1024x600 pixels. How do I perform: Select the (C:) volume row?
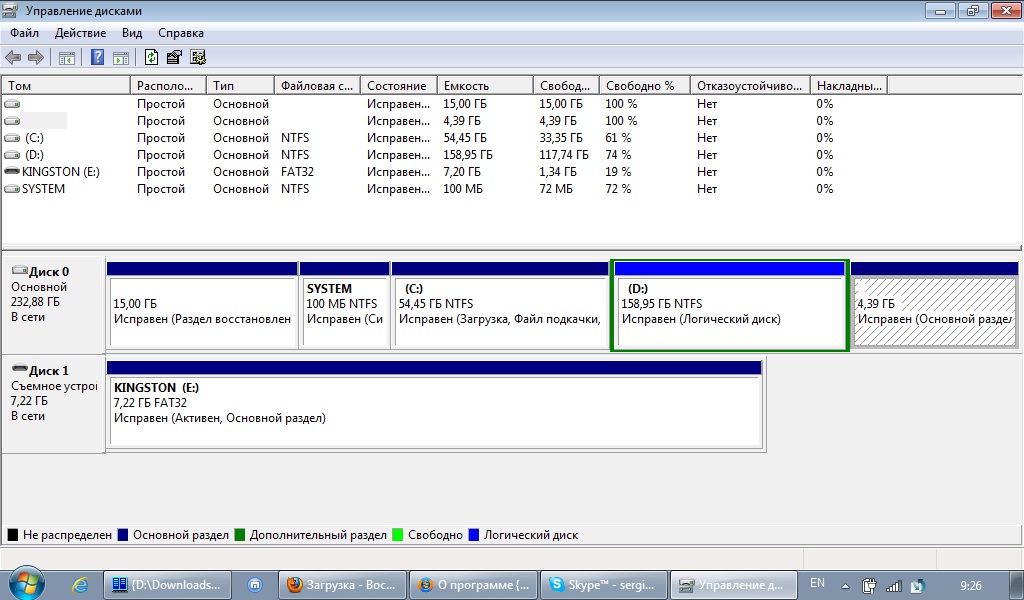[x=444, y=138]
